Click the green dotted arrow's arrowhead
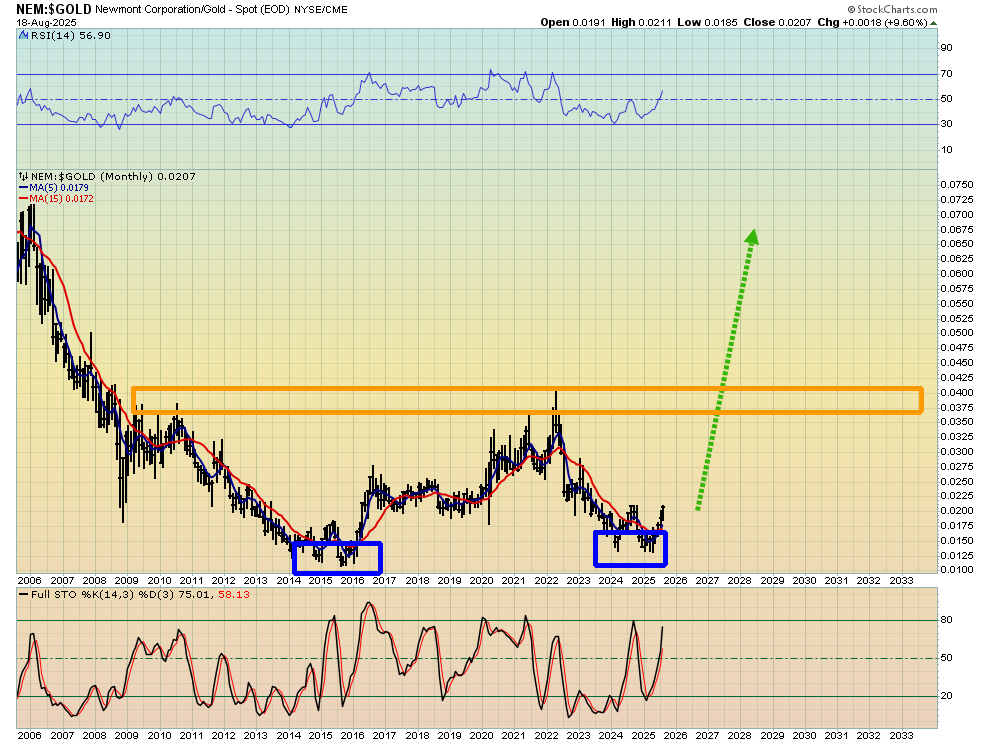This screenshot has width=990, height=744. [x=752, y=237]
